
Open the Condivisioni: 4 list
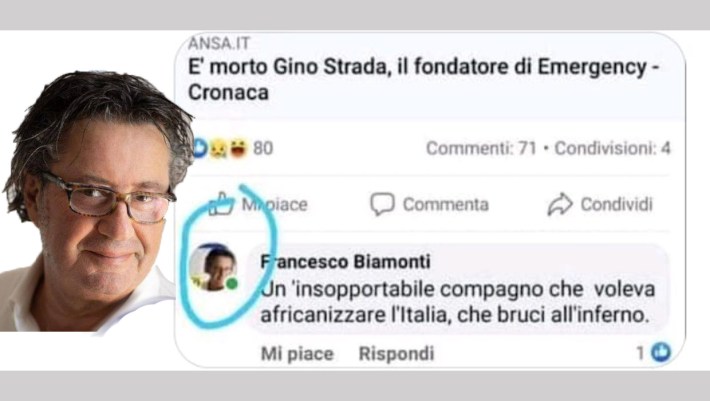[613, 148]
